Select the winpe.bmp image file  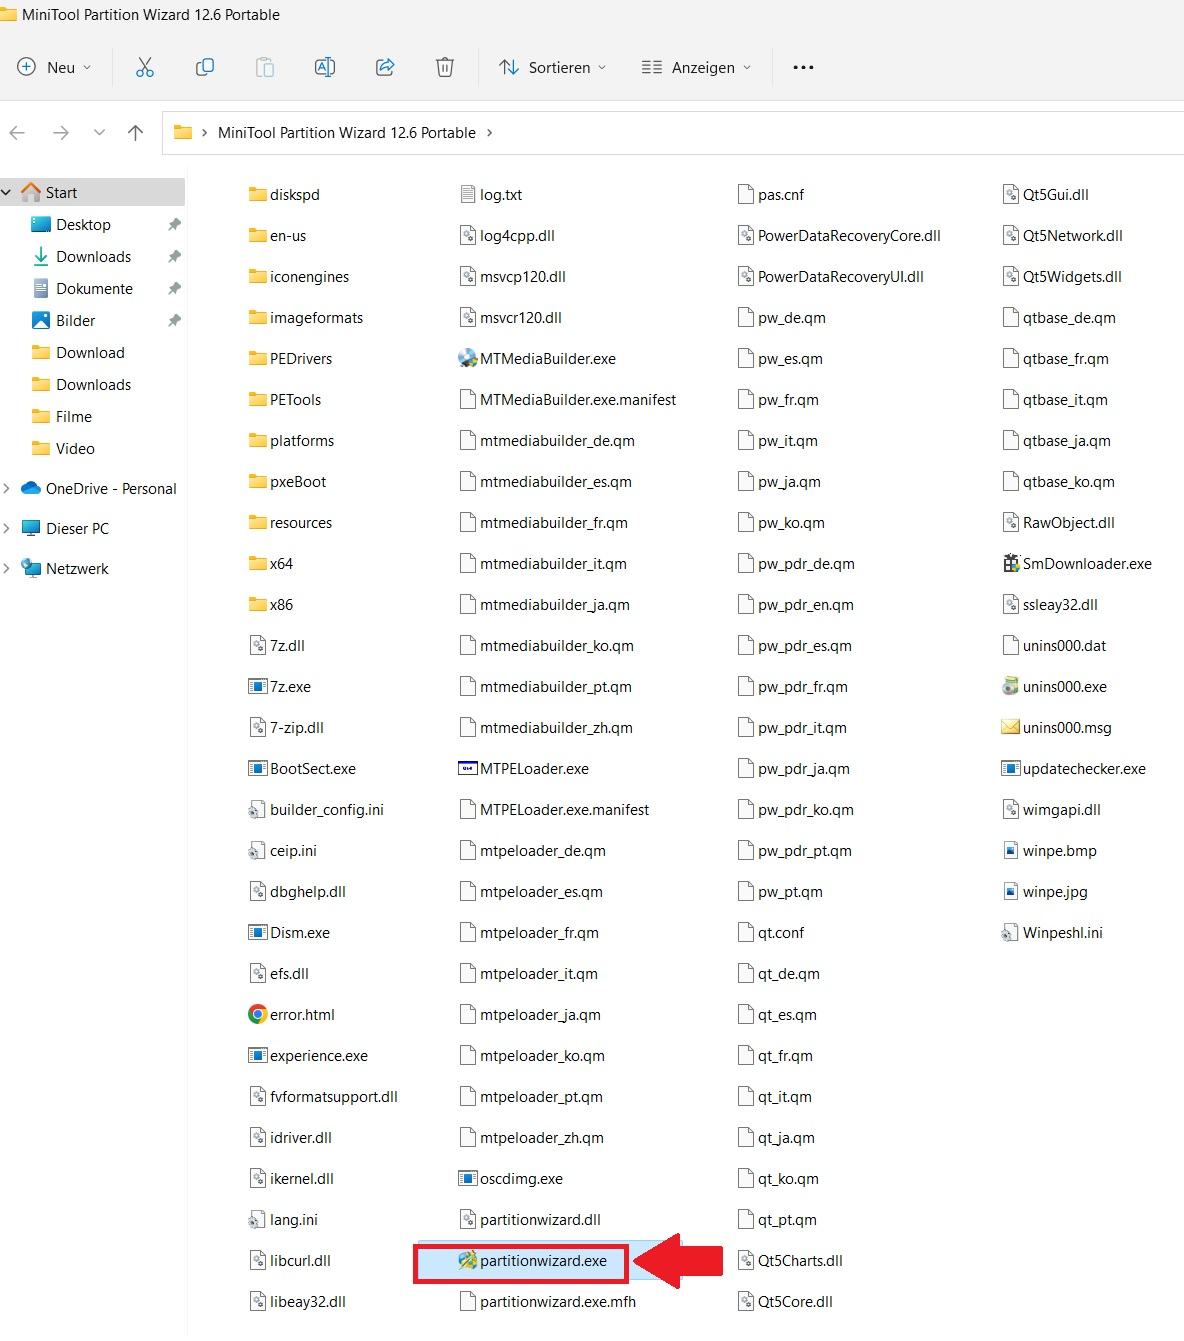[1049, 850]
